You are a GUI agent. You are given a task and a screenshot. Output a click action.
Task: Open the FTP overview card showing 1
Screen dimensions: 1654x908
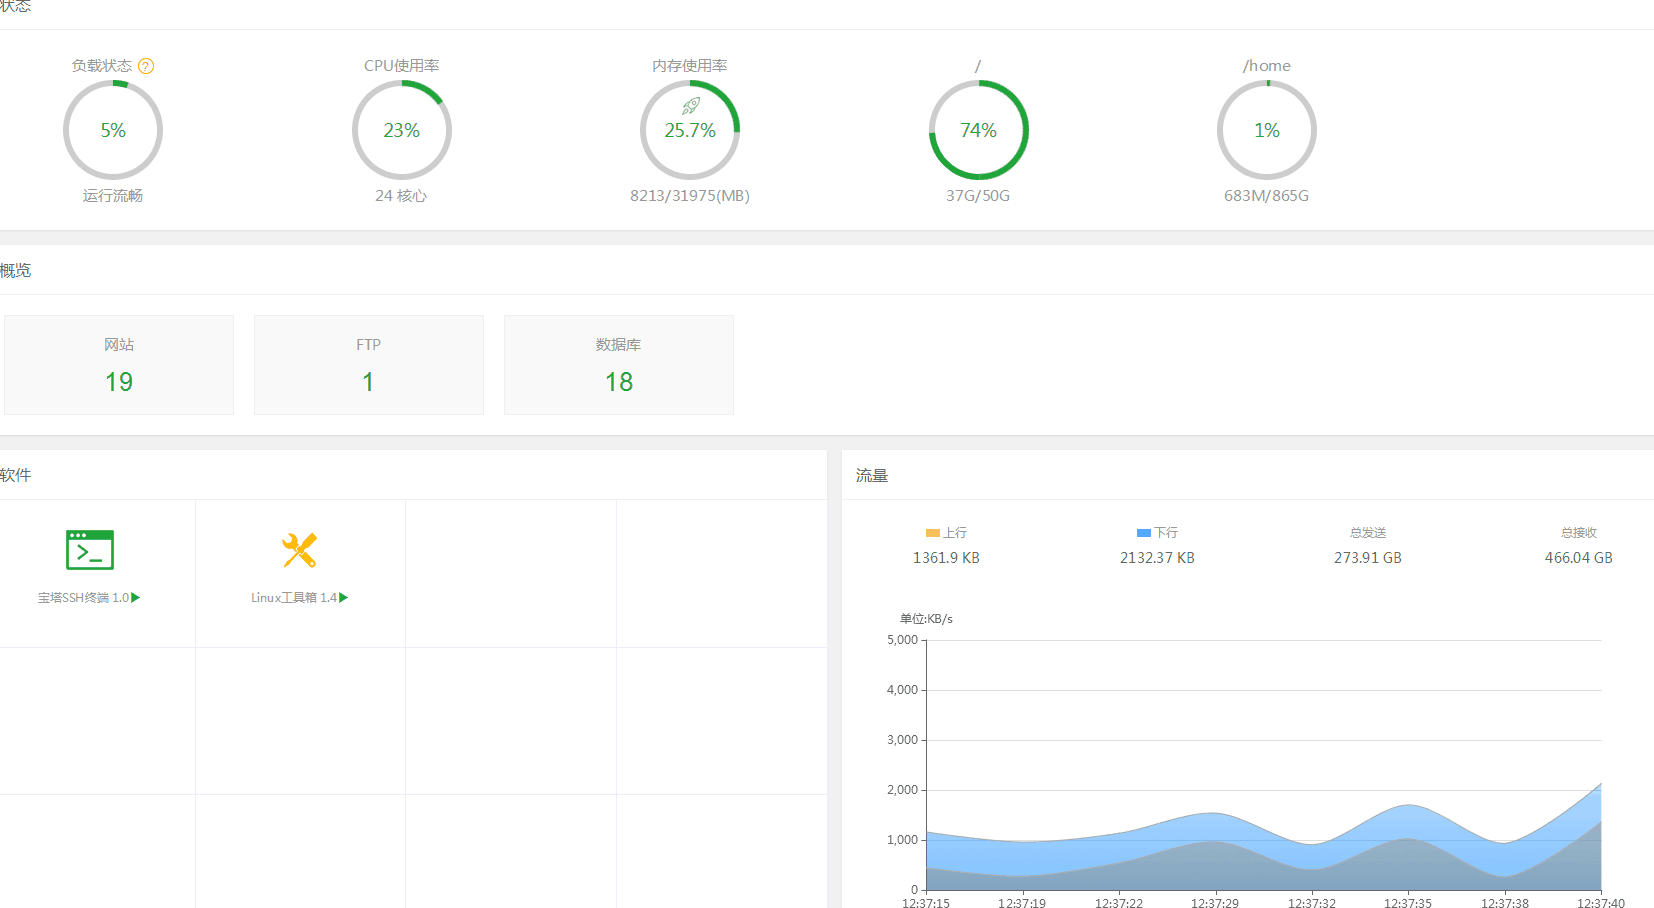coord(369,365)
